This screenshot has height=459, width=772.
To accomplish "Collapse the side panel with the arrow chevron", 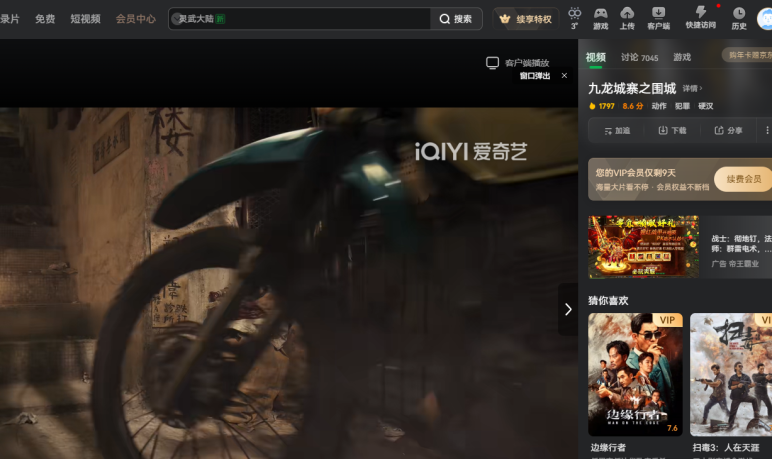I will coord(568,309).
